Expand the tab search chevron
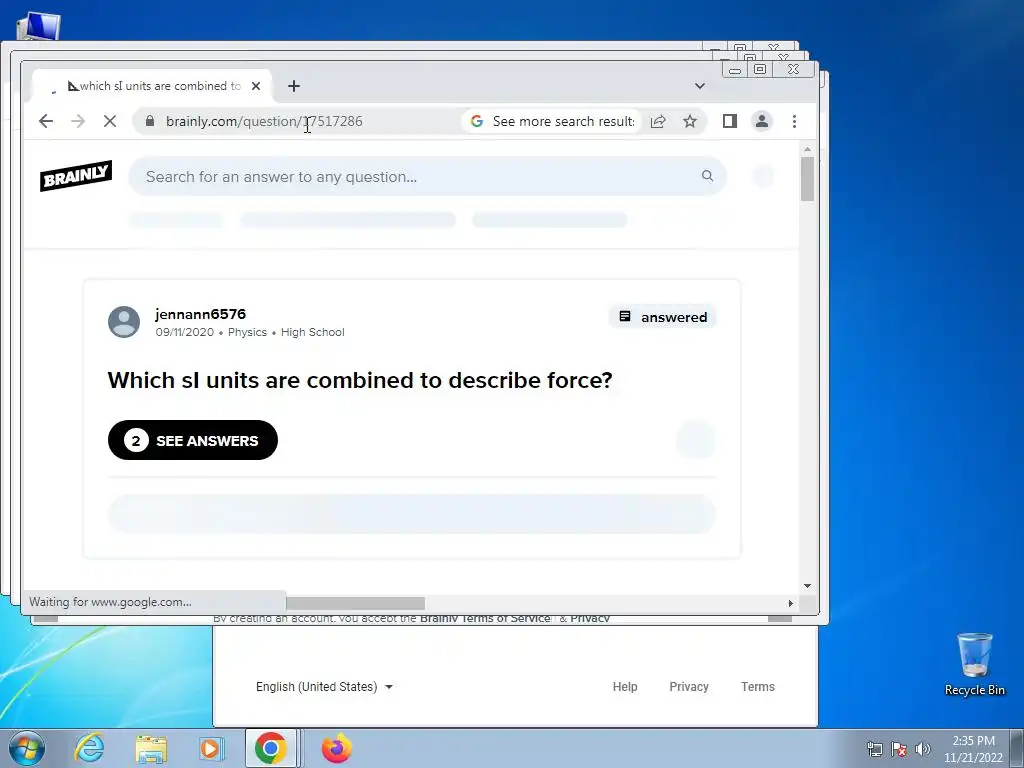The image size is (1024, 768). tap(699, 86)
